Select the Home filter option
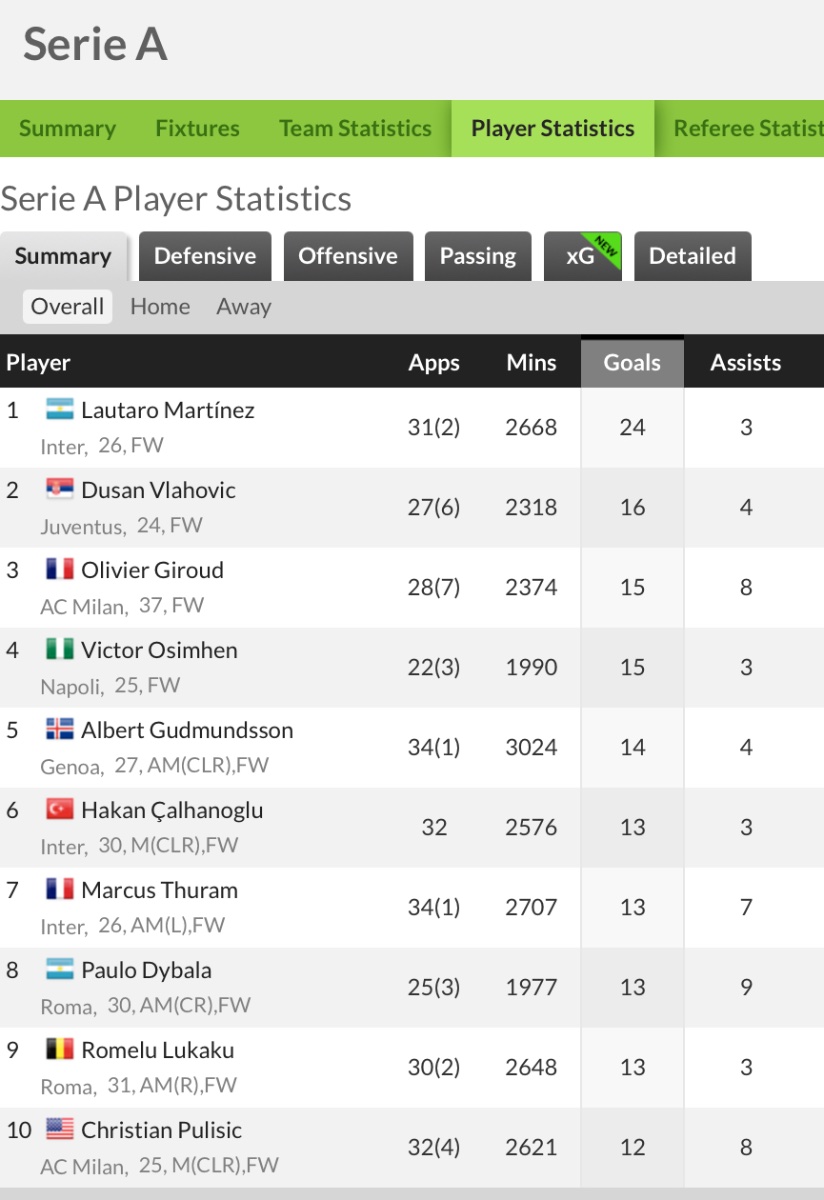This screenshot has height=1200, width=824. pos(160,307)
